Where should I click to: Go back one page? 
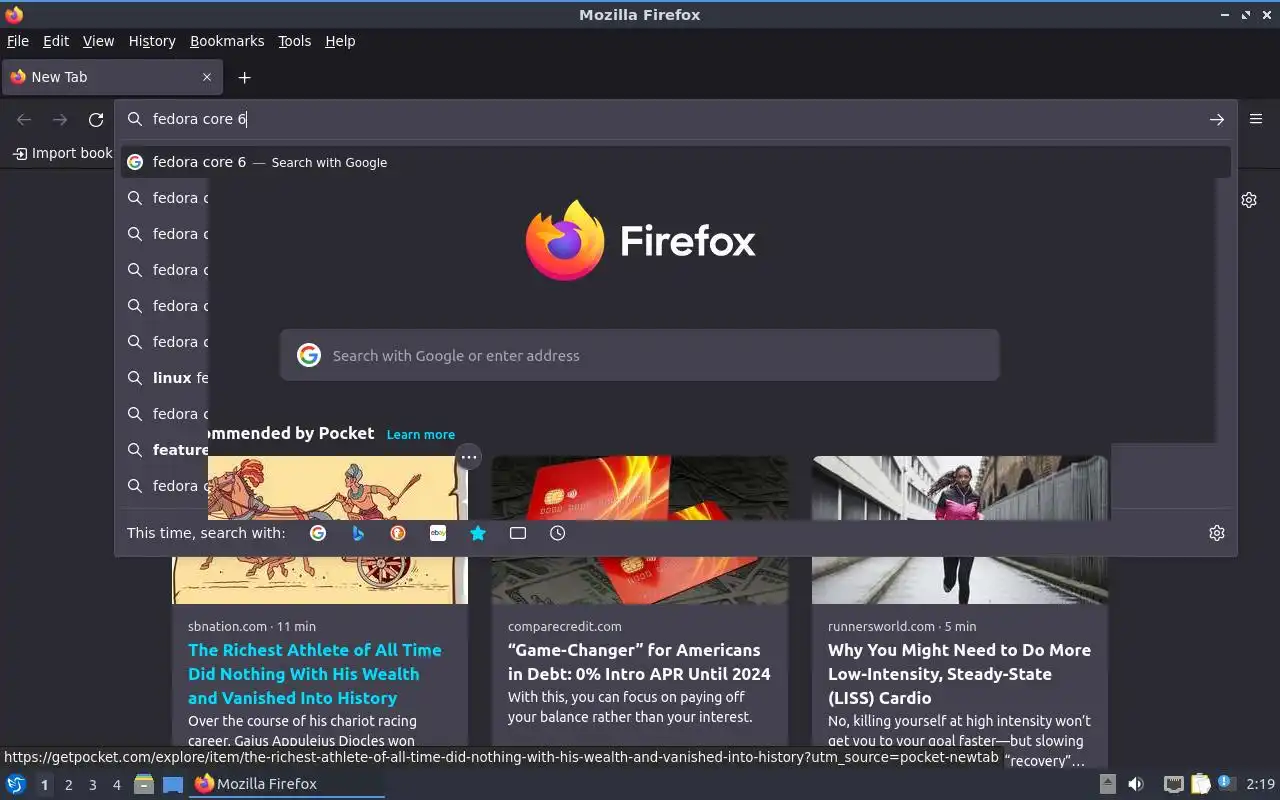[24, 119]
